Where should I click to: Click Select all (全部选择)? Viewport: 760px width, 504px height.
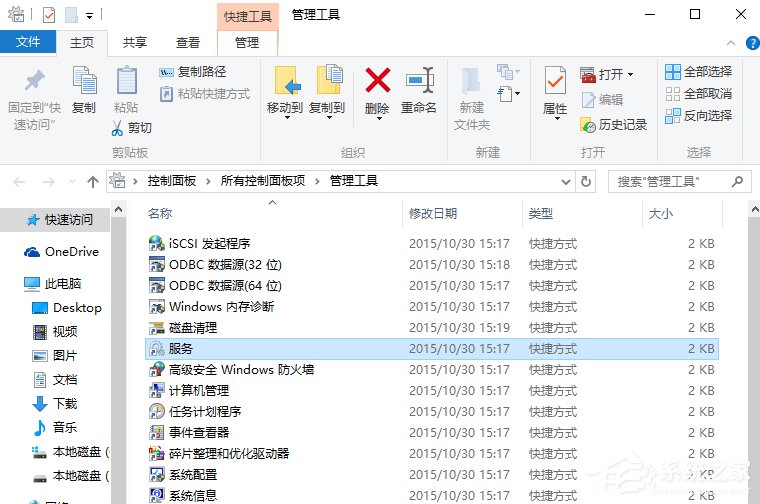(x=698, y=72)
